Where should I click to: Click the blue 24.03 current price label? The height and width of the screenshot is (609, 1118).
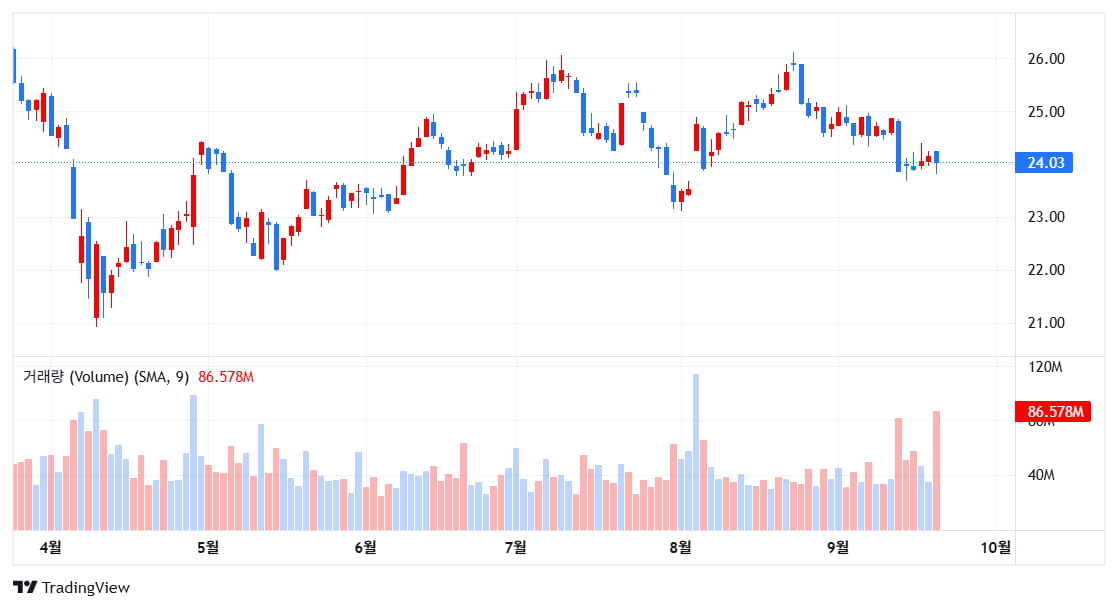pyautogui.click(x=1043, y=163)
